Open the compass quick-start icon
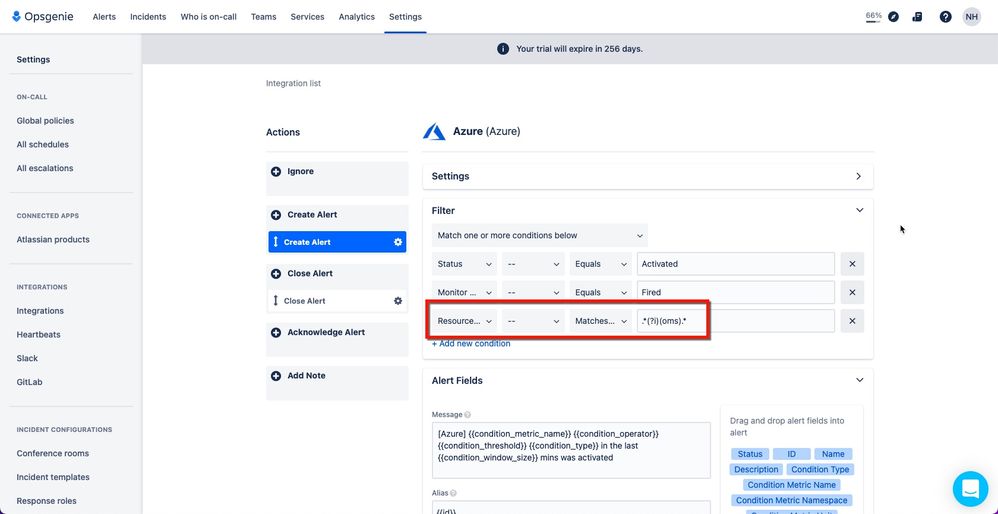Viewport: 998px width, 514px height. click(893, 17)
